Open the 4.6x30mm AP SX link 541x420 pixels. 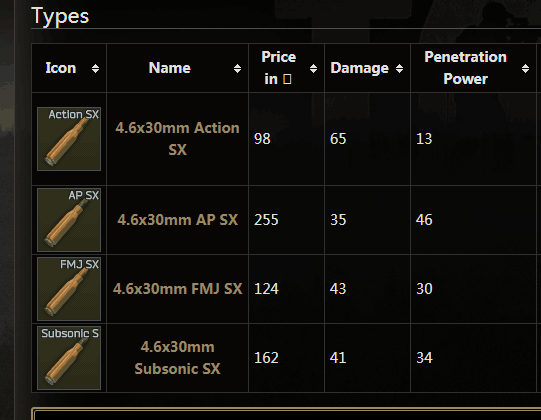pos(177,220)
